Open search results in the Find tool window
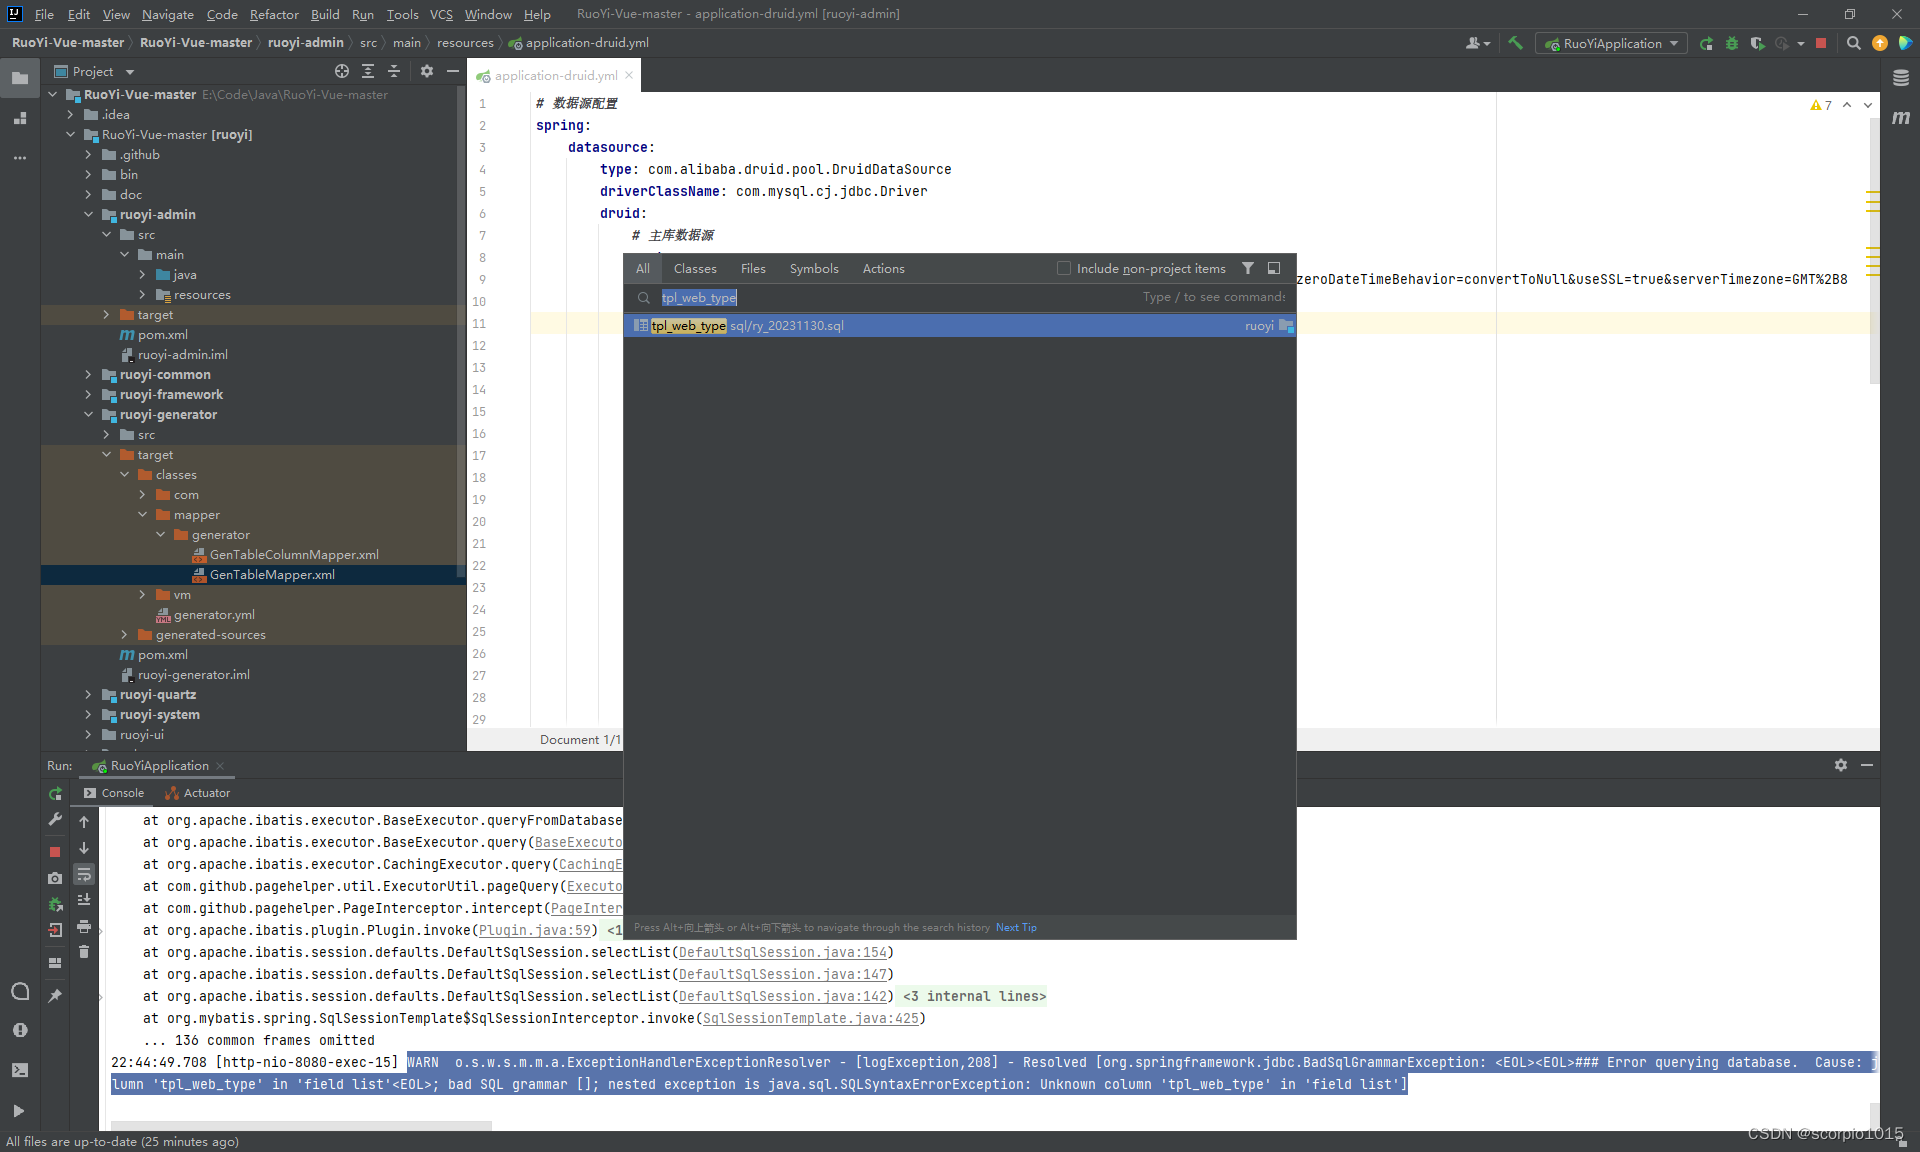 coord(1274,268)
